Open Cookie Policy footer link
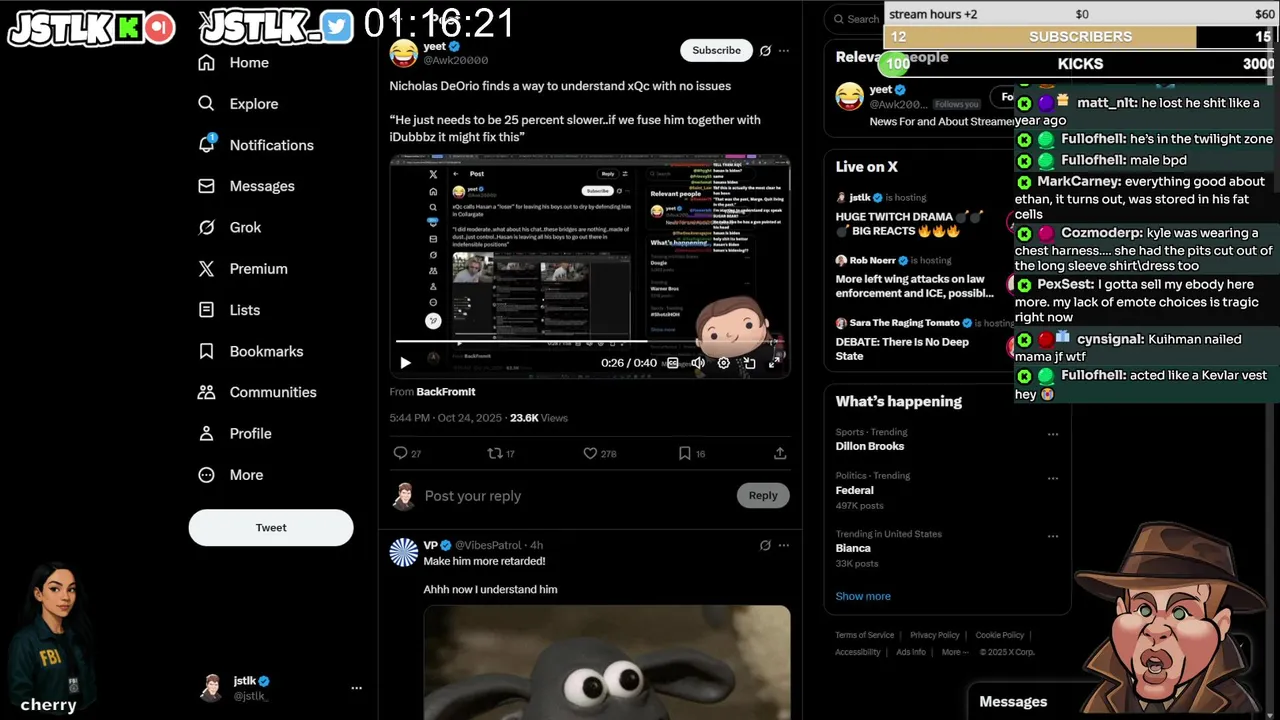The width and height of the screenshot is (1280, 720). tap(1000, 635)
